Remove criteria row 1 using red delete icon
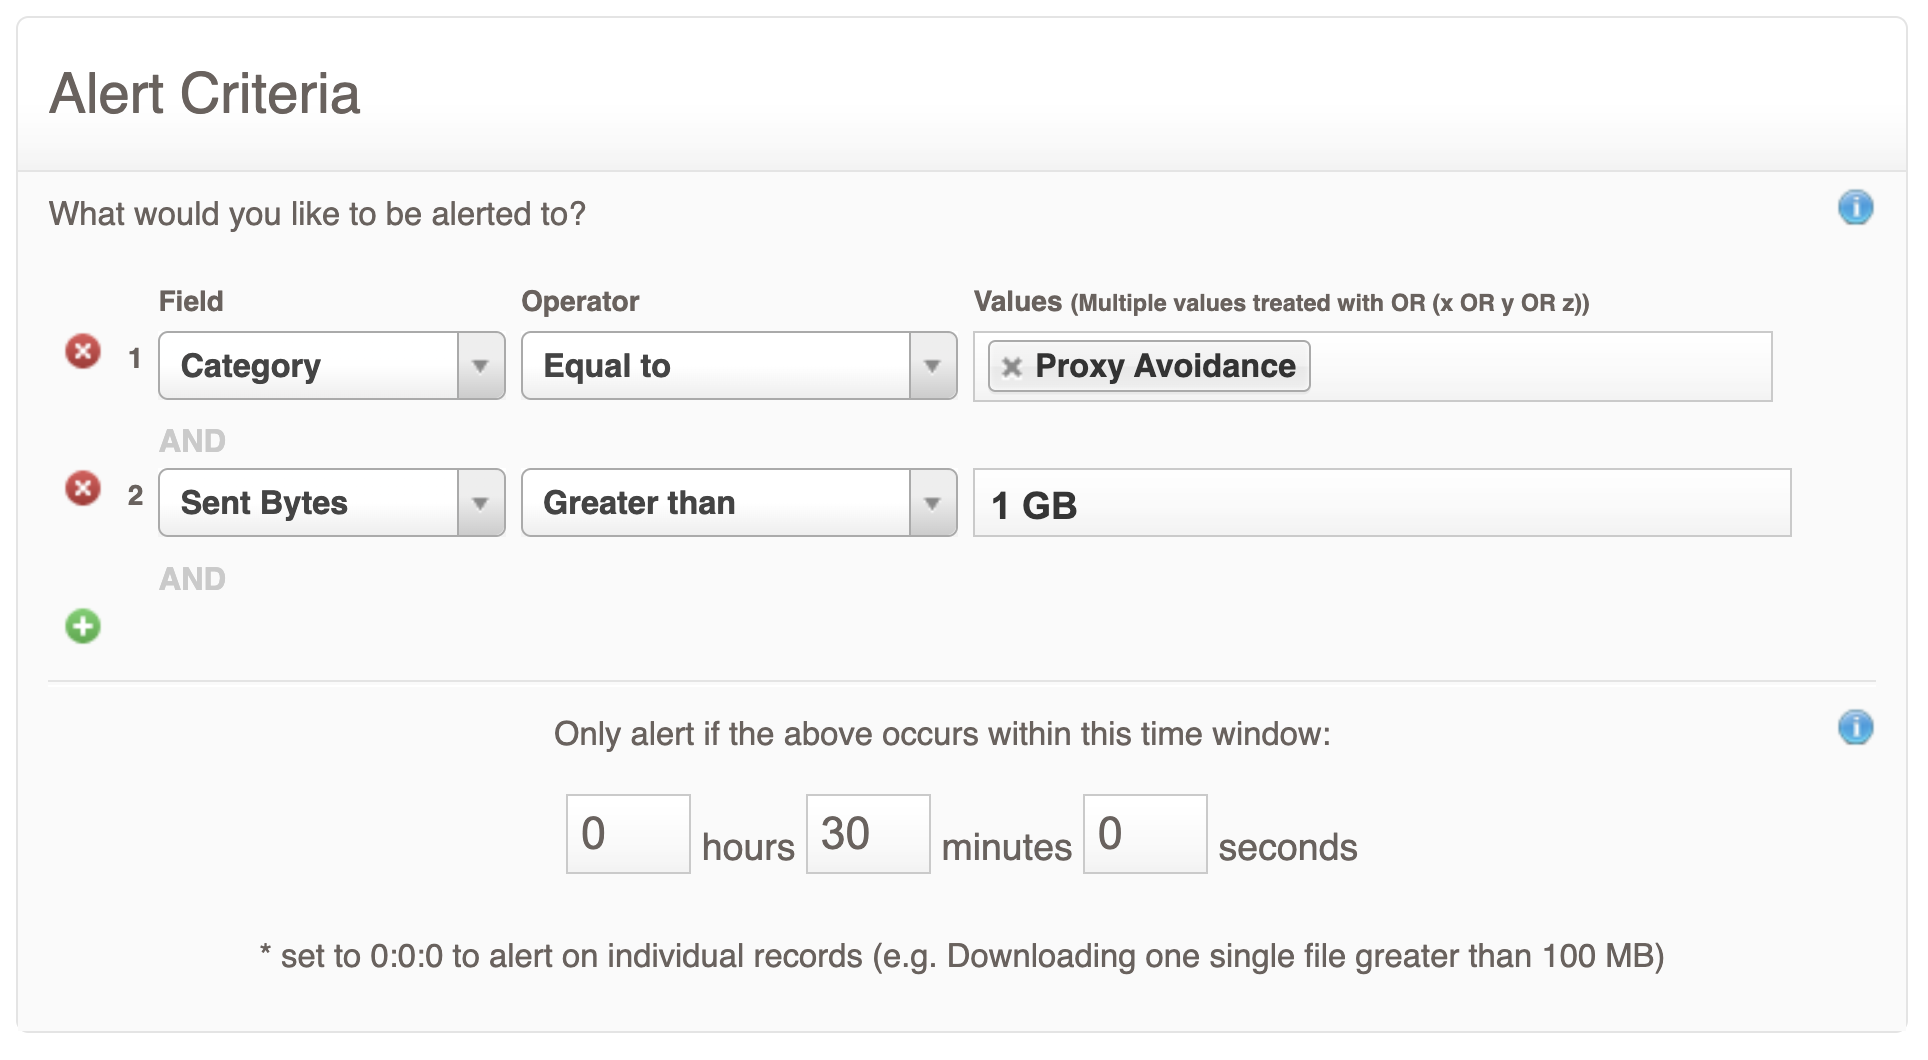The width and height of the screenshot is (1928, 1060). coord(83,351)
